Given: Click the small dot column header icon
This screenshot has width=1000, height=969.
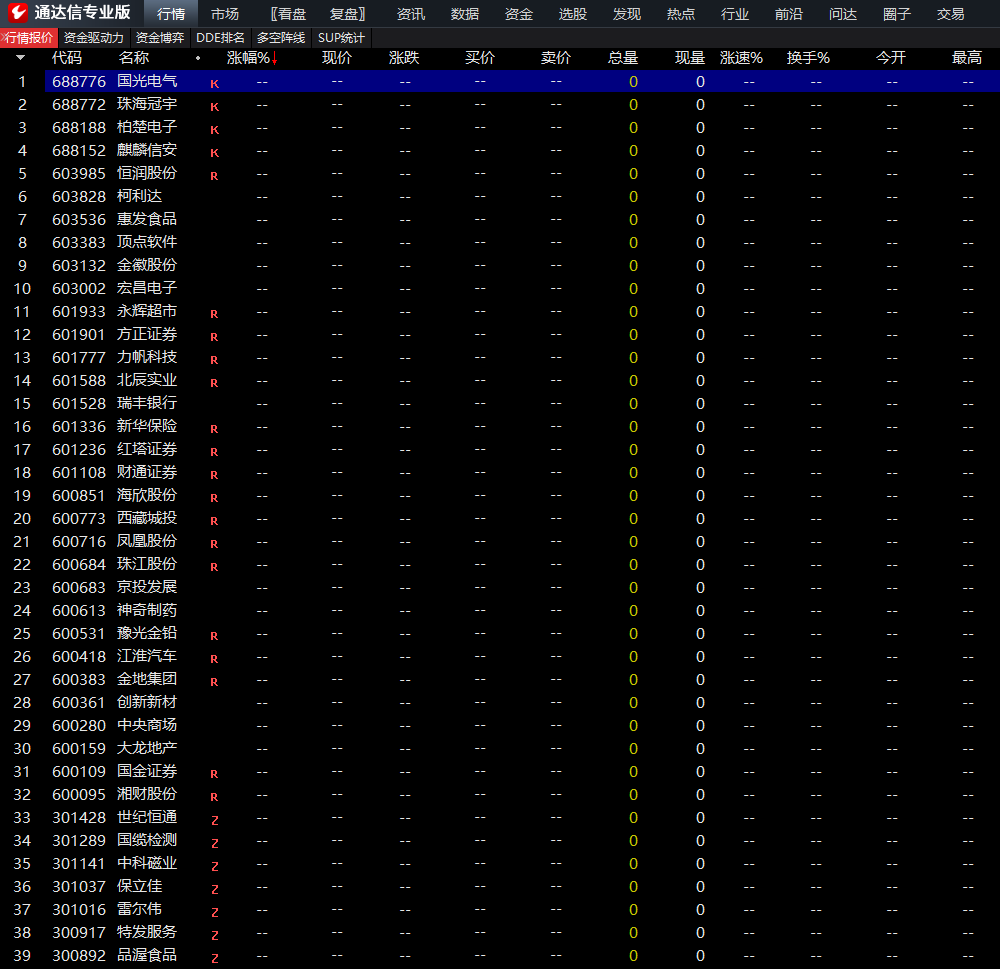Looking at the screenshot, I should 198,58.
